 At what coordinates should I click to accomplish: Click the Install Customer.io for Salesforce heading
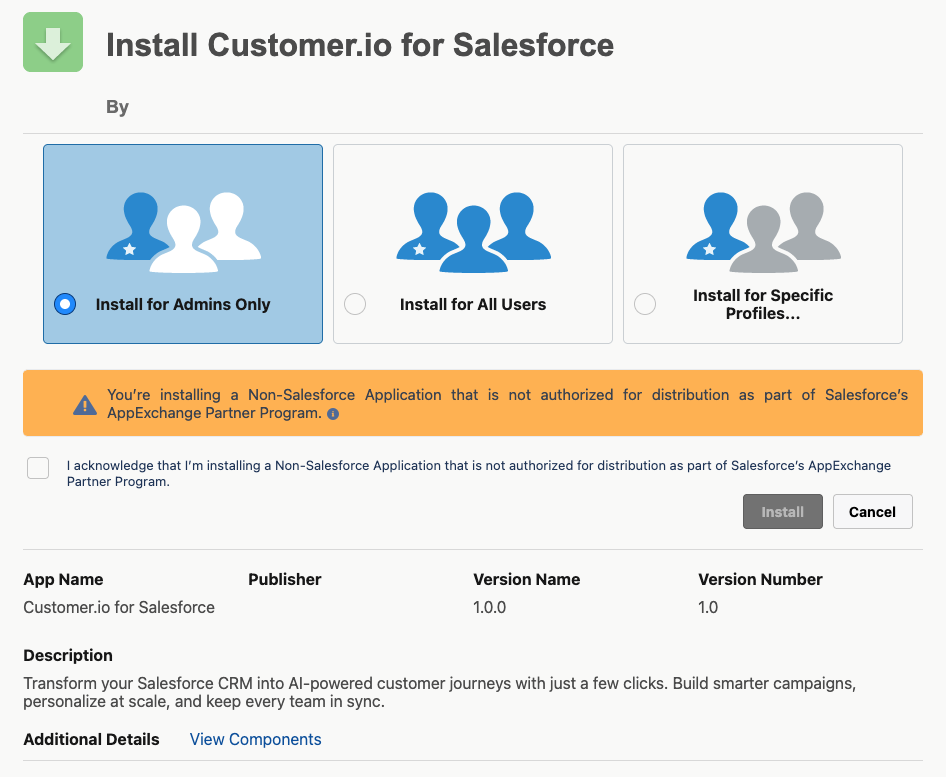click(x=360, y=45)
